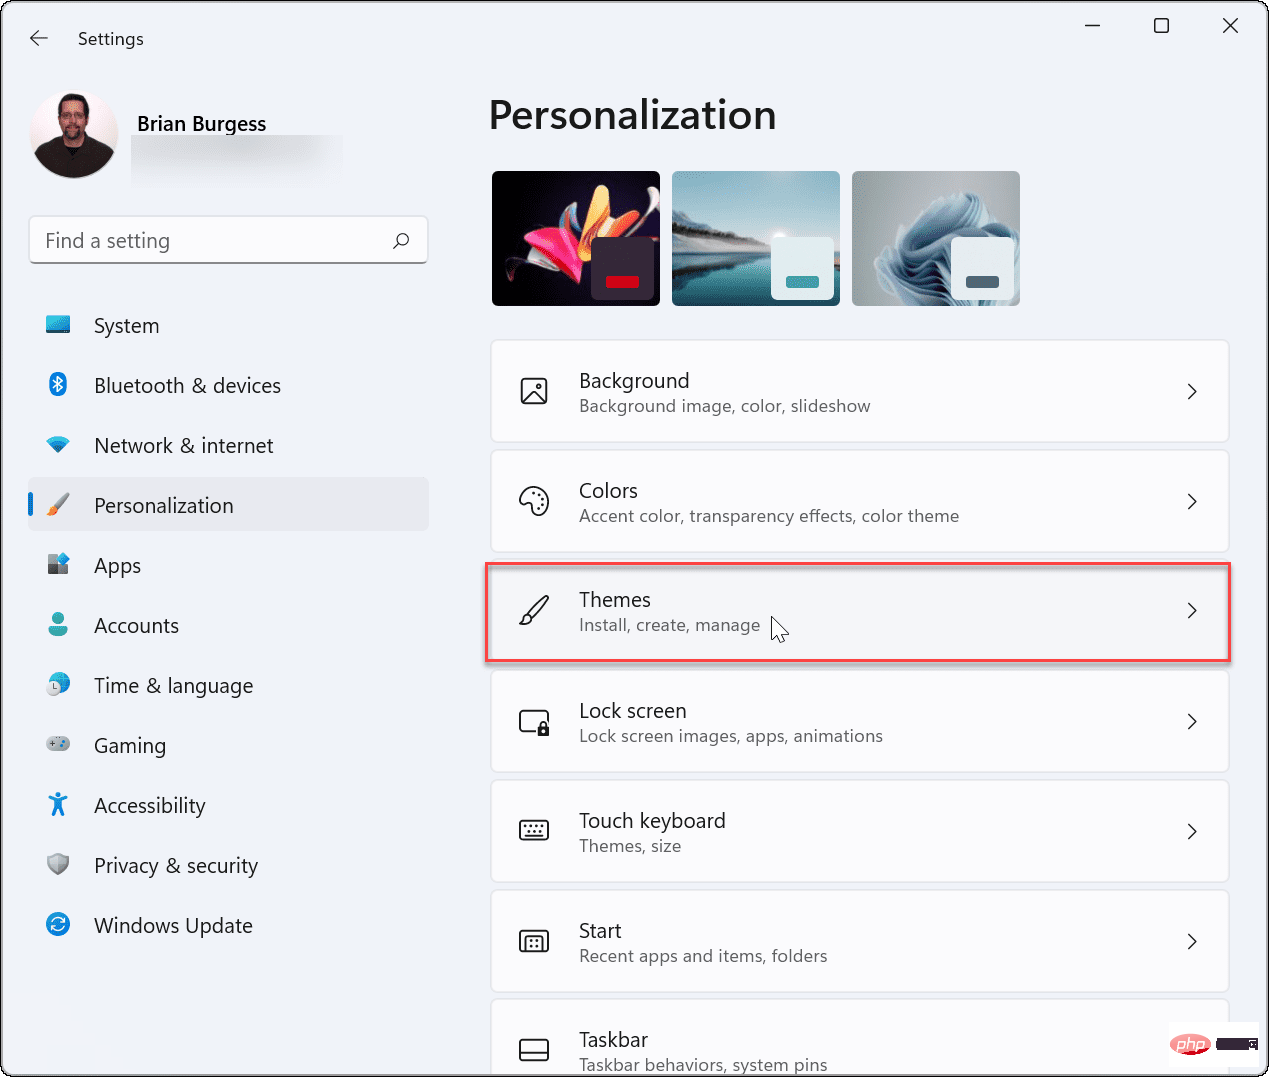This screenshot has width=1269, height=1077.
Task: Open Colors title text
Action: [608, 491]
